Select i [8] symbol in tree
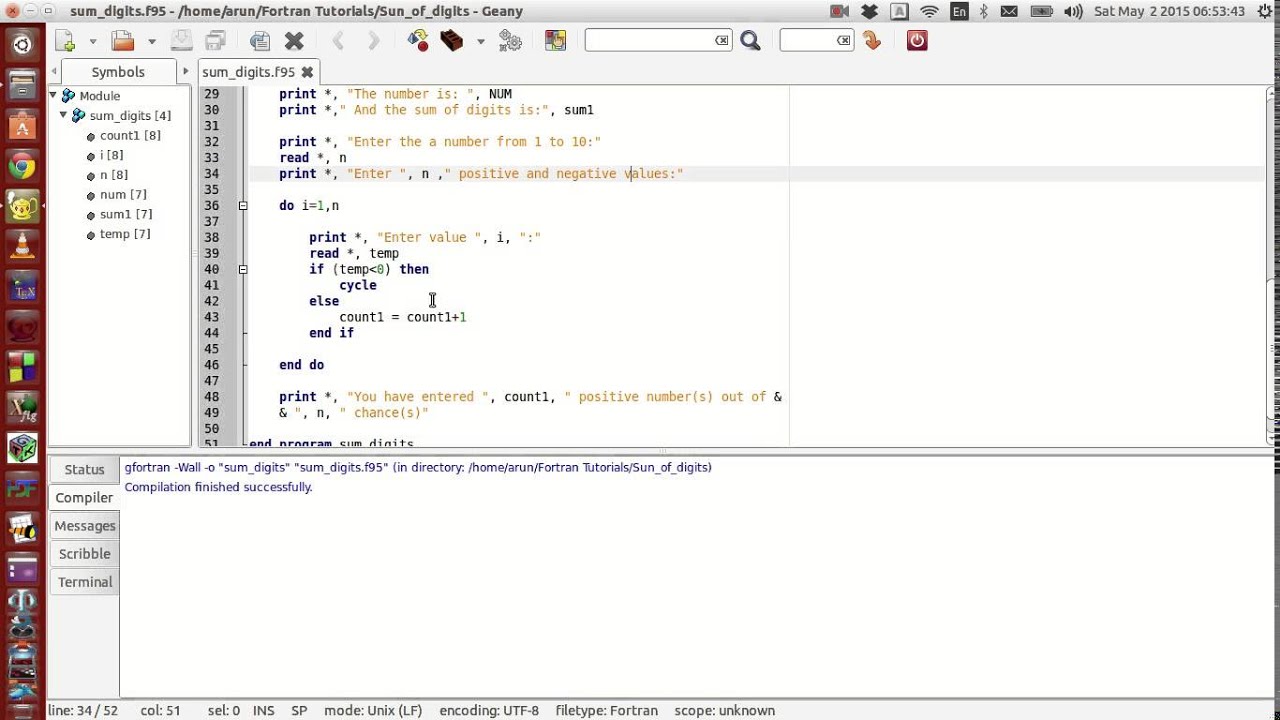This screenshot has height=720, width=1280. click(x=111, y=156)
